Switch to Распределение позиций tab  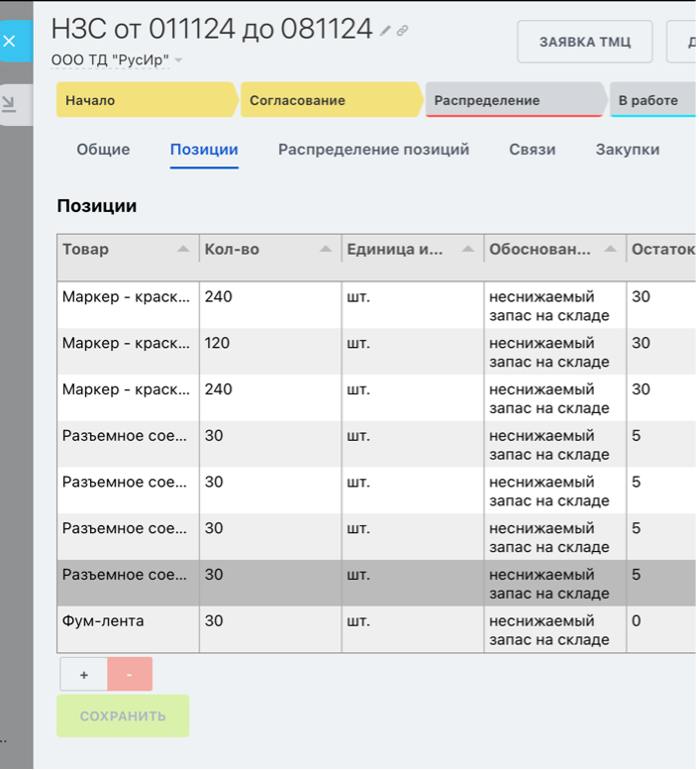coord(373,150)
